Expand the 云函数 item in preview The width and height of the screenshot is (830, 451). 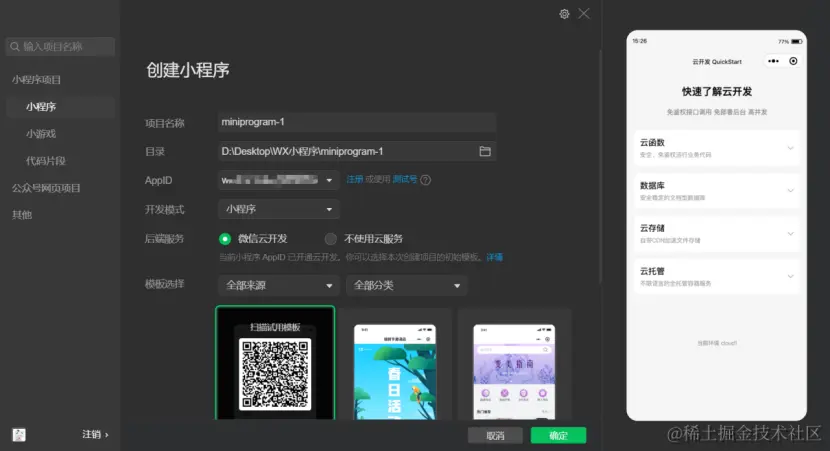716,148
